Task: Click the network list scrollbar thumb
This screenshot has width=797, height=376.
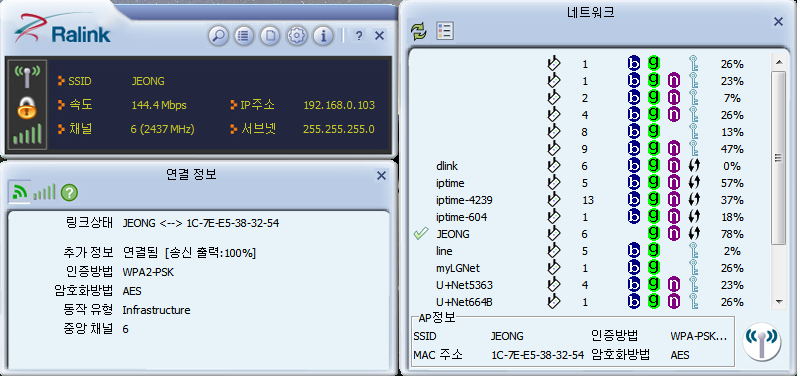Action: tap(778, 158)
